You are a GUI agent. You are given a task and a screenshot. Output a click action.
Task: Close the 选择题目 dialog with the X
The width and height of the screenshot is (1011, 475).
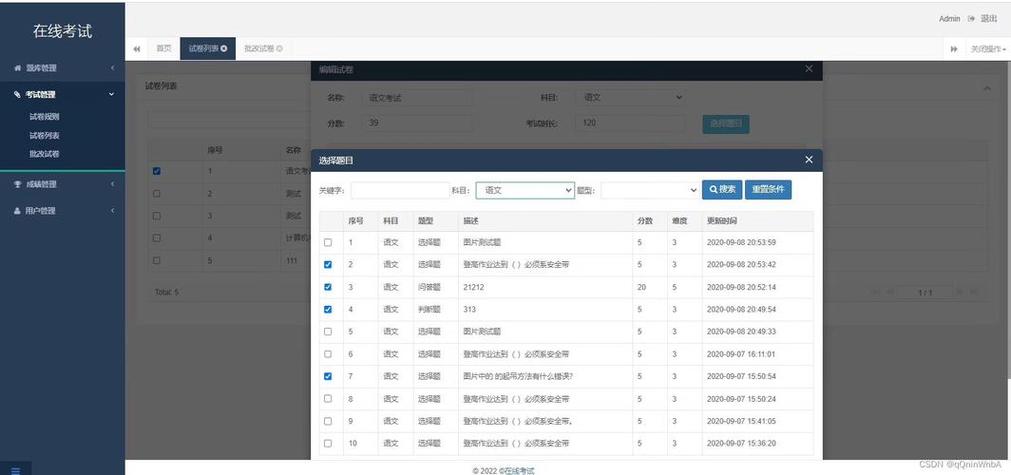click(x=809, y=160)
